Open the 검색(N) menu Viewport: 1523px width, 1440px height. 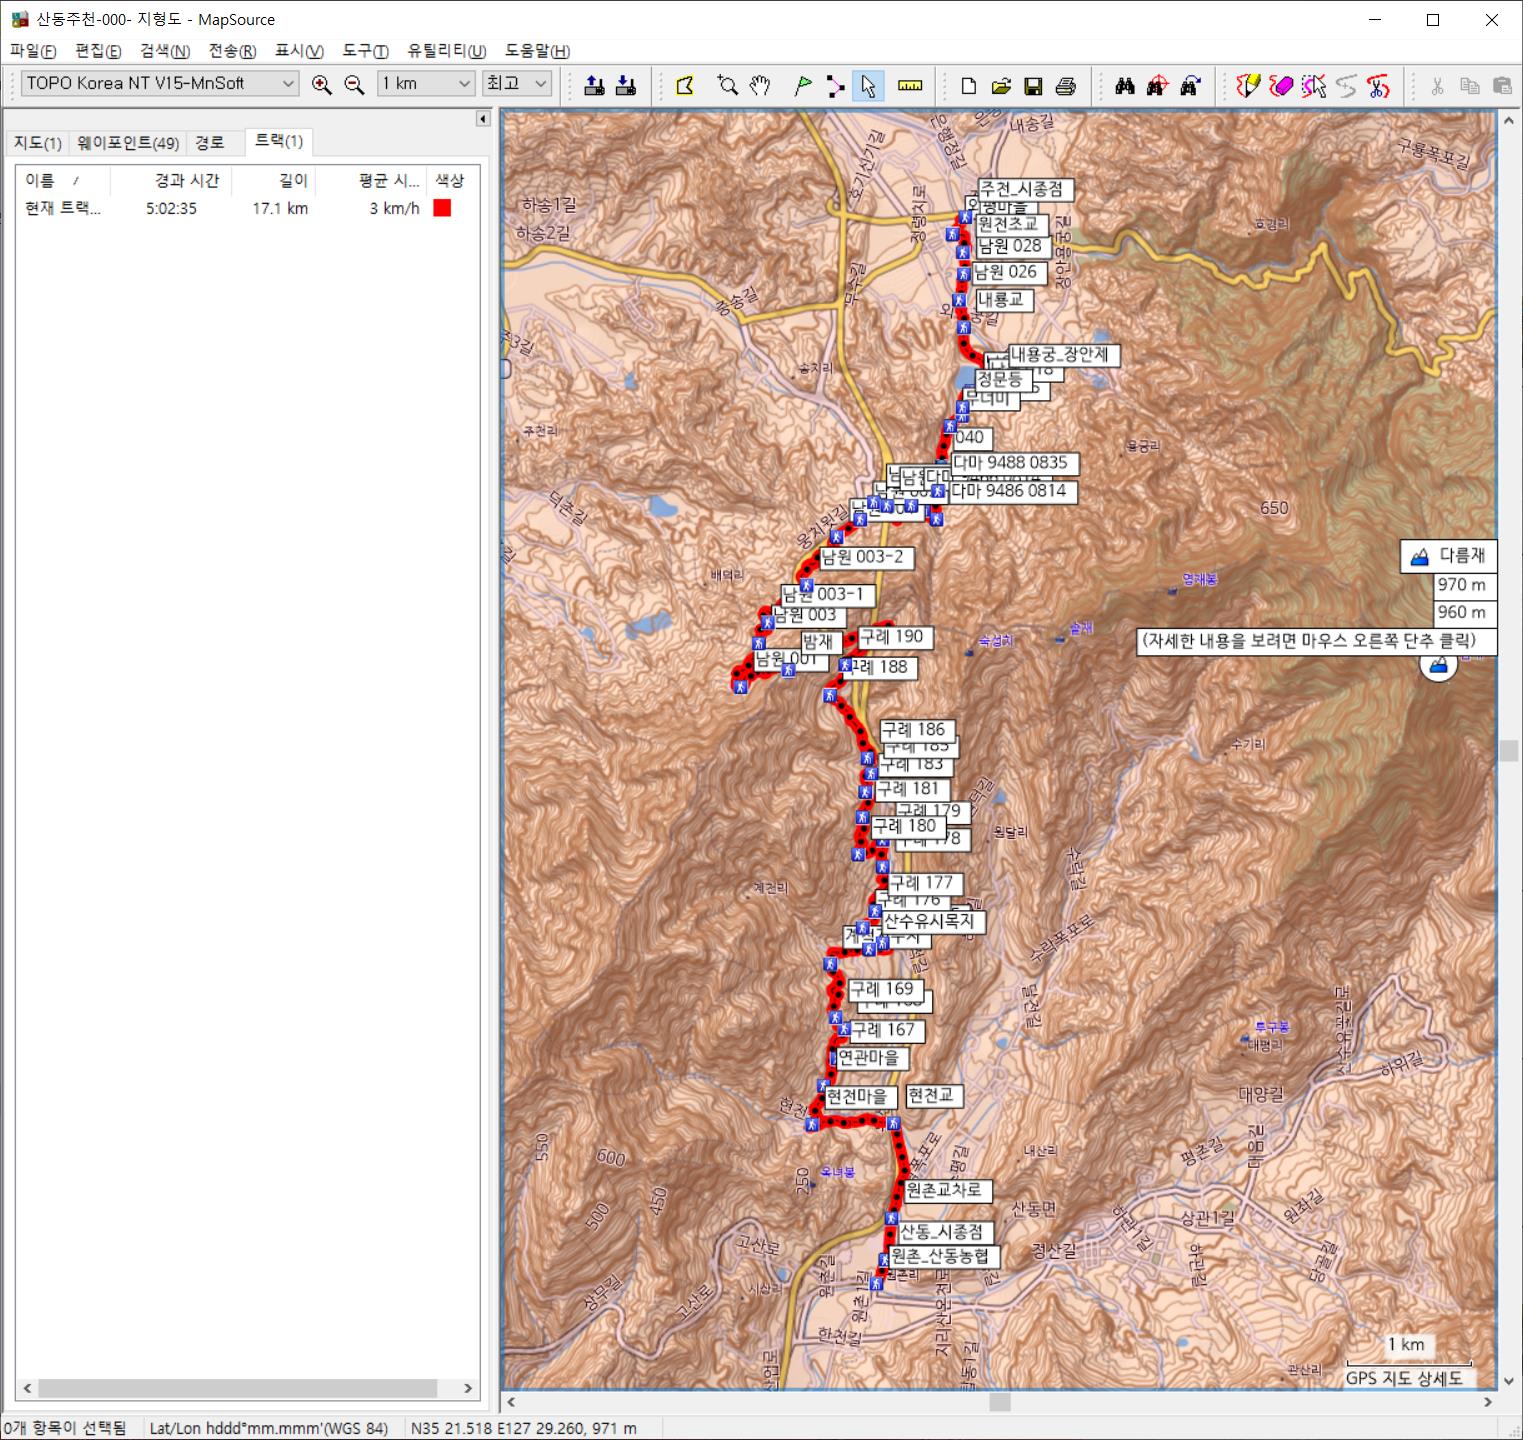coord(165,51)
